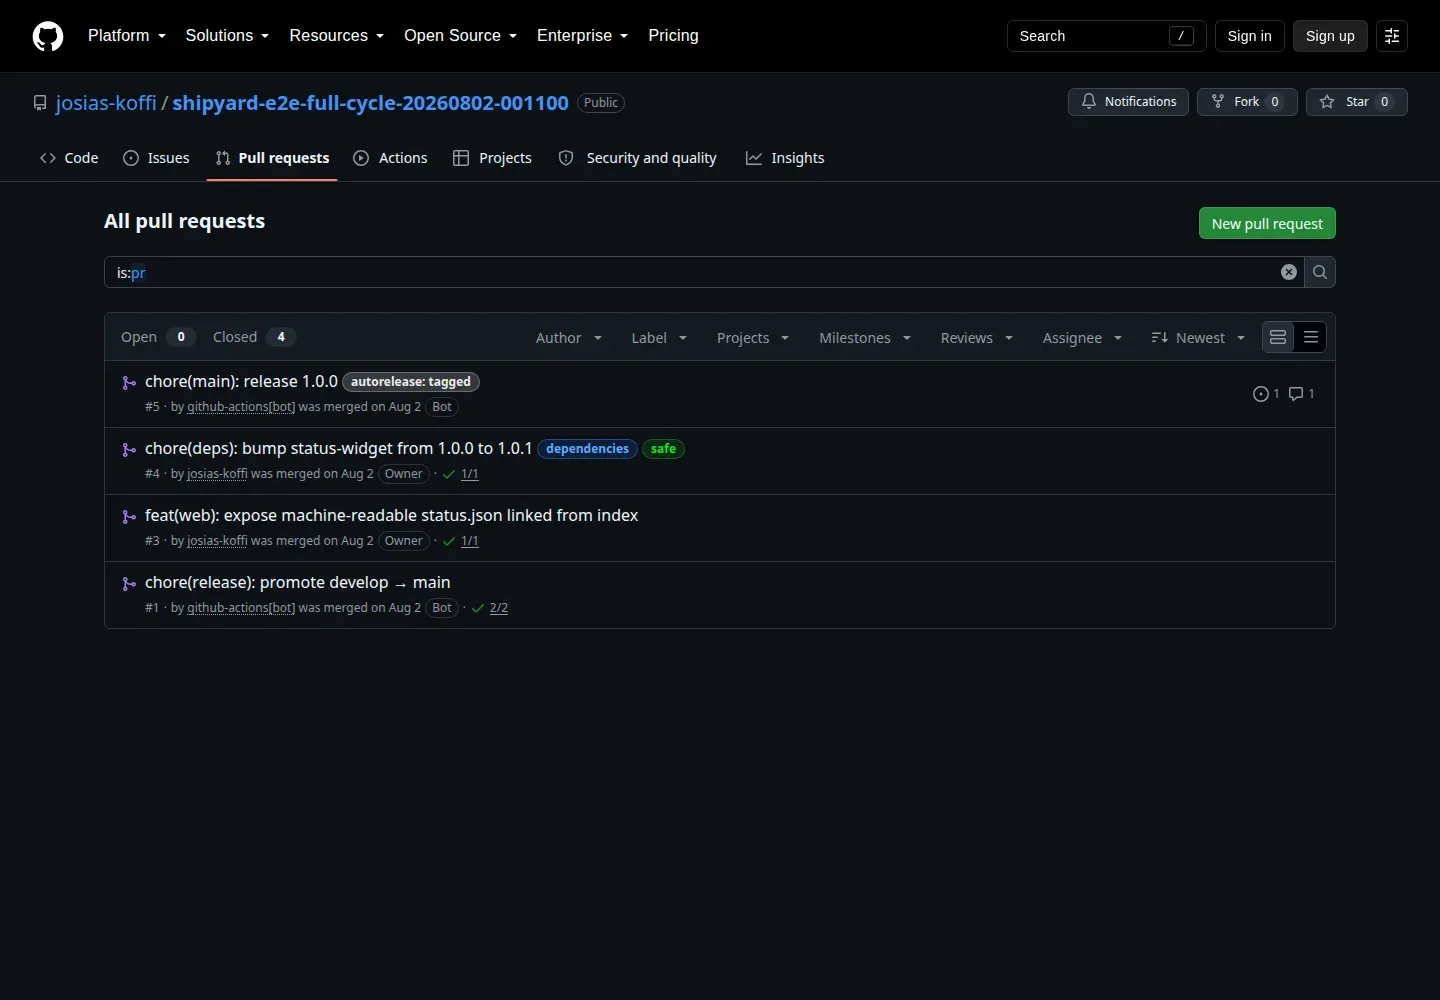This screenshot has width=1440, height=1000.
Task: Click the New pull request button
Action: tap(1267, 224)
